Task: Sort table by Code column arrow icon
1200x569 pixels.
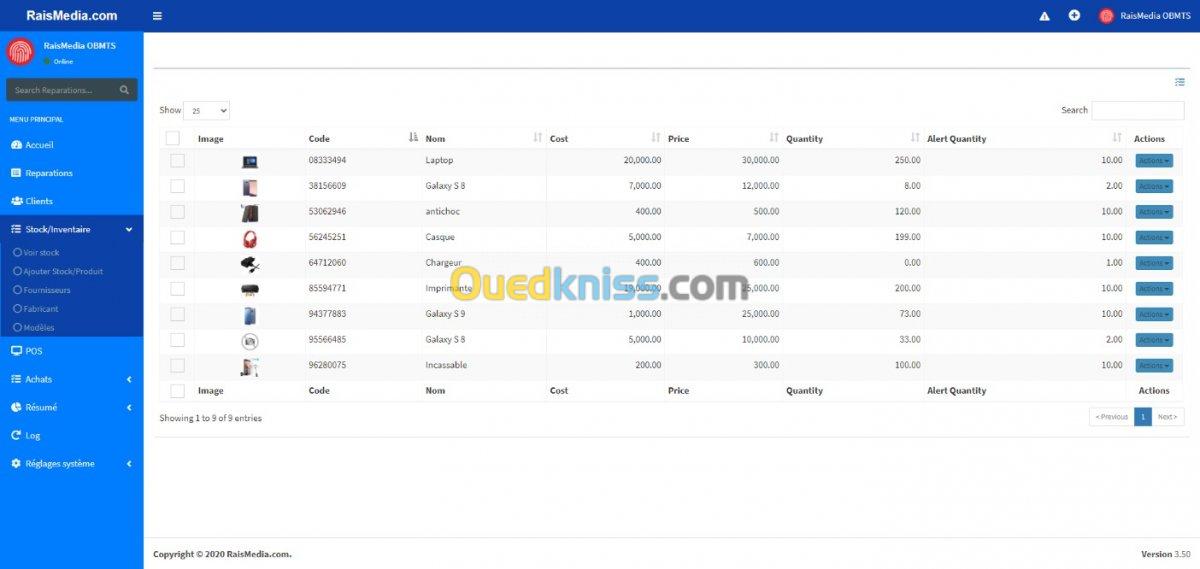Action: 413,138
